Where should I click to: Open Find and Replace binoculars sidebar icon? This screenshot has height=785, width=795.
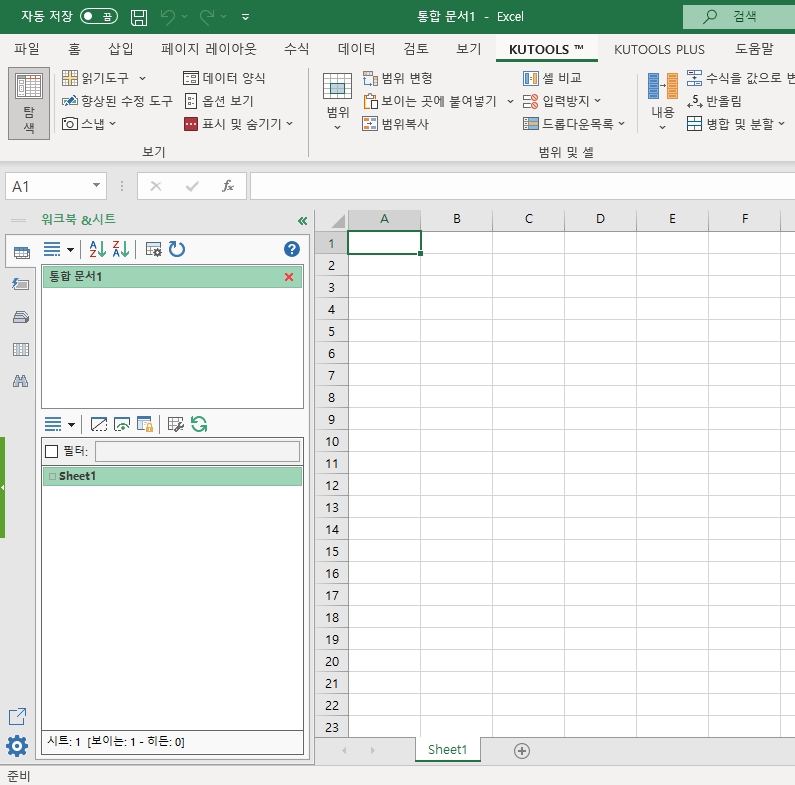(x=20, y=381)
